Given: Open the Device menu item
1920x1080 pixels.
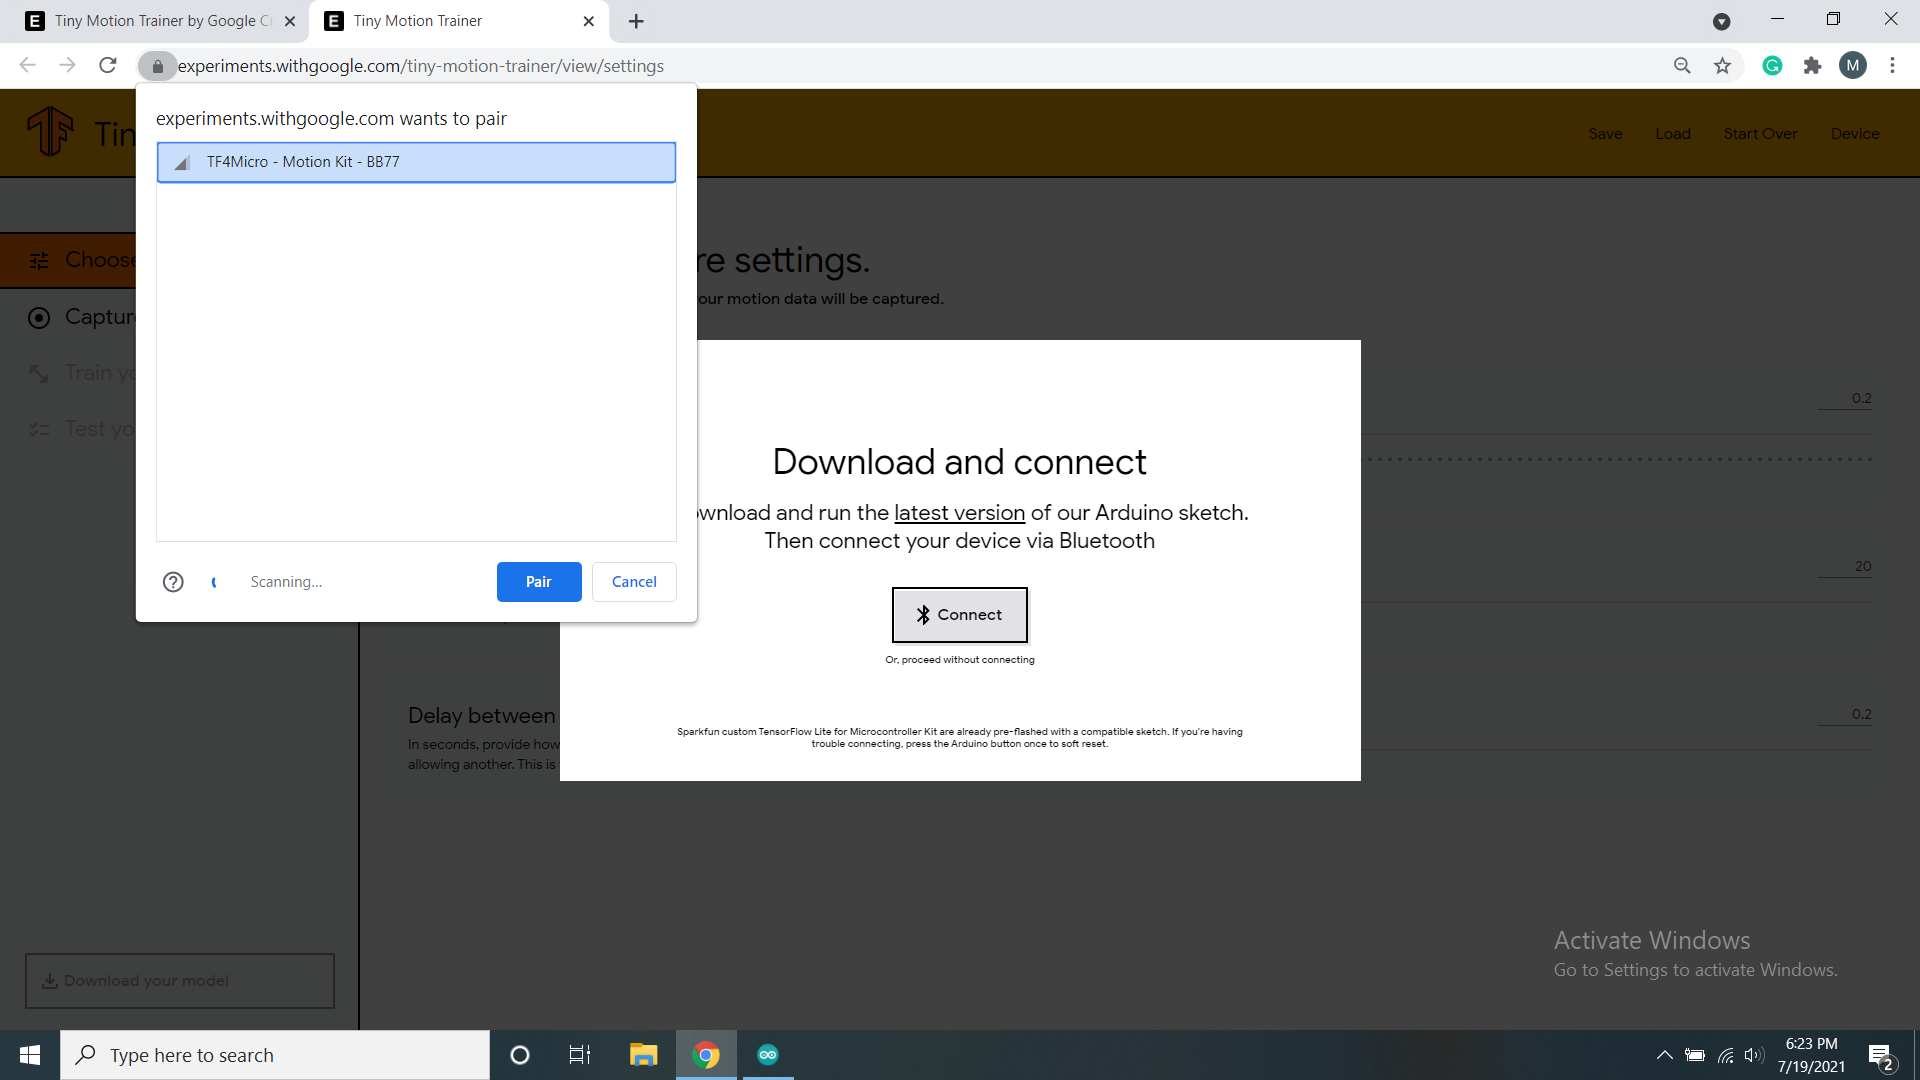Looking at the screenshot, I should [x=1855, y=134].
